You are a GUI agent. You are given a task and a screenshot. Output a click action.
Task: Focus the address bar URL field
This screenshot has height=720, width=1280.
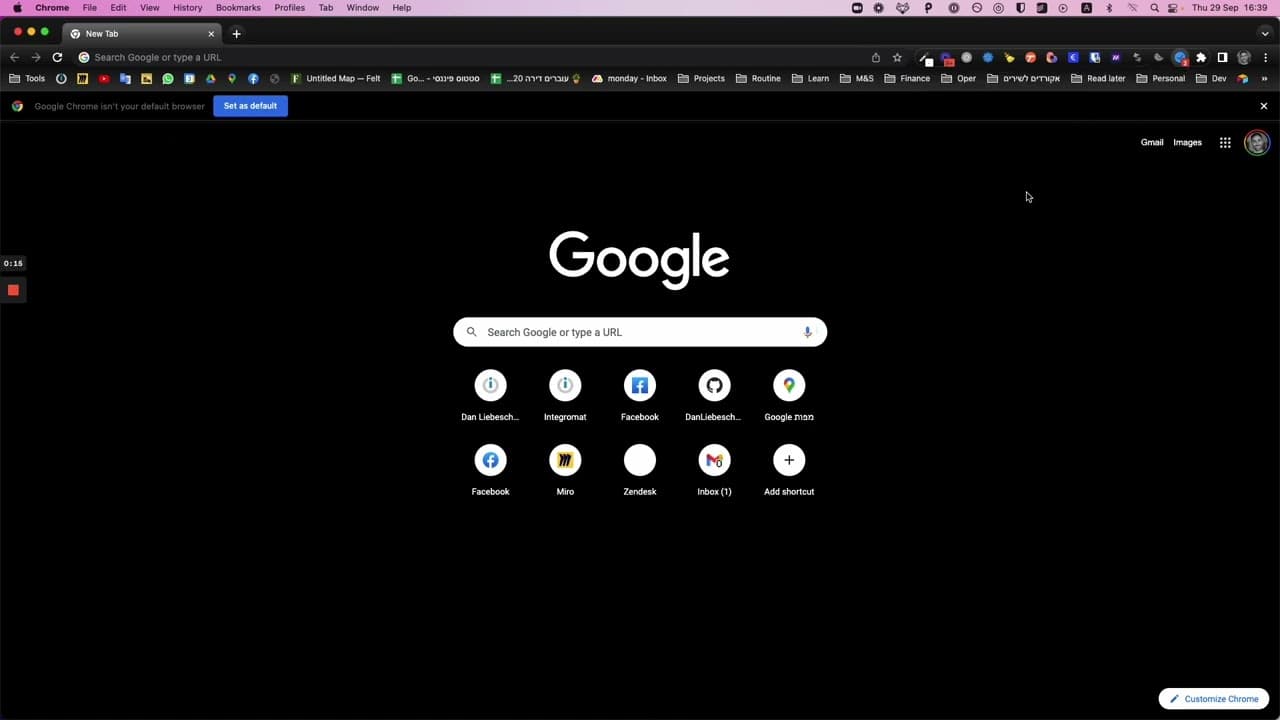(470, 58)
